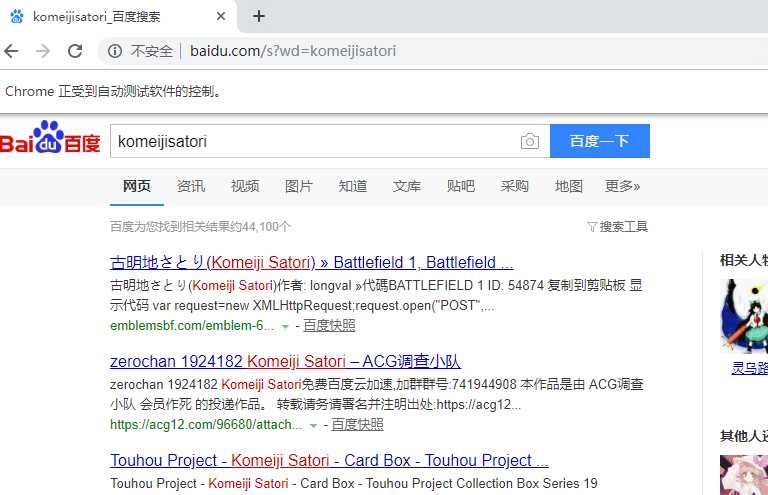
Task: Open image search via camera icon
Action: tap(529, 141)
